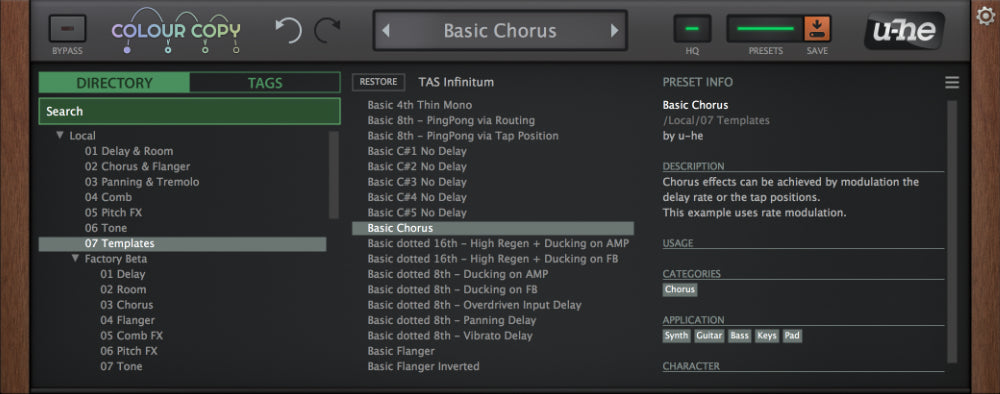Viewport: 1000px width, 394px height.
Task: Click TAS Infinitum restore preset name
Action: [456, 82]
